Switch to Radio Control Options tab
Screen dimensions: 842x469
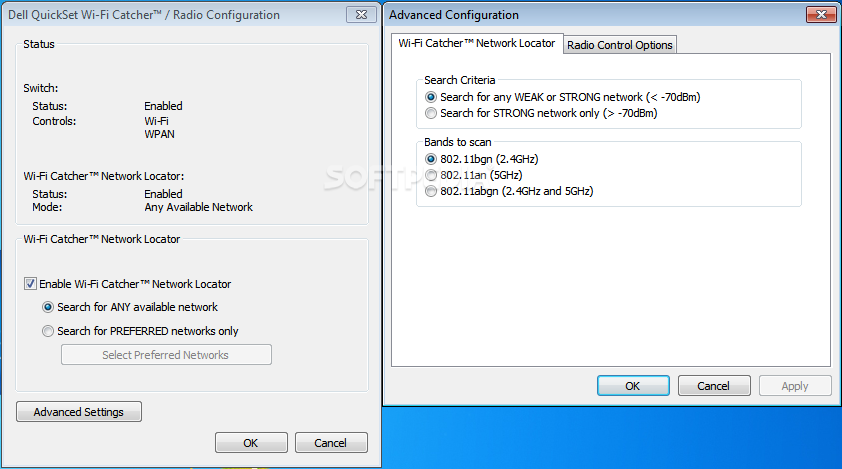click(x=620, y=45)
